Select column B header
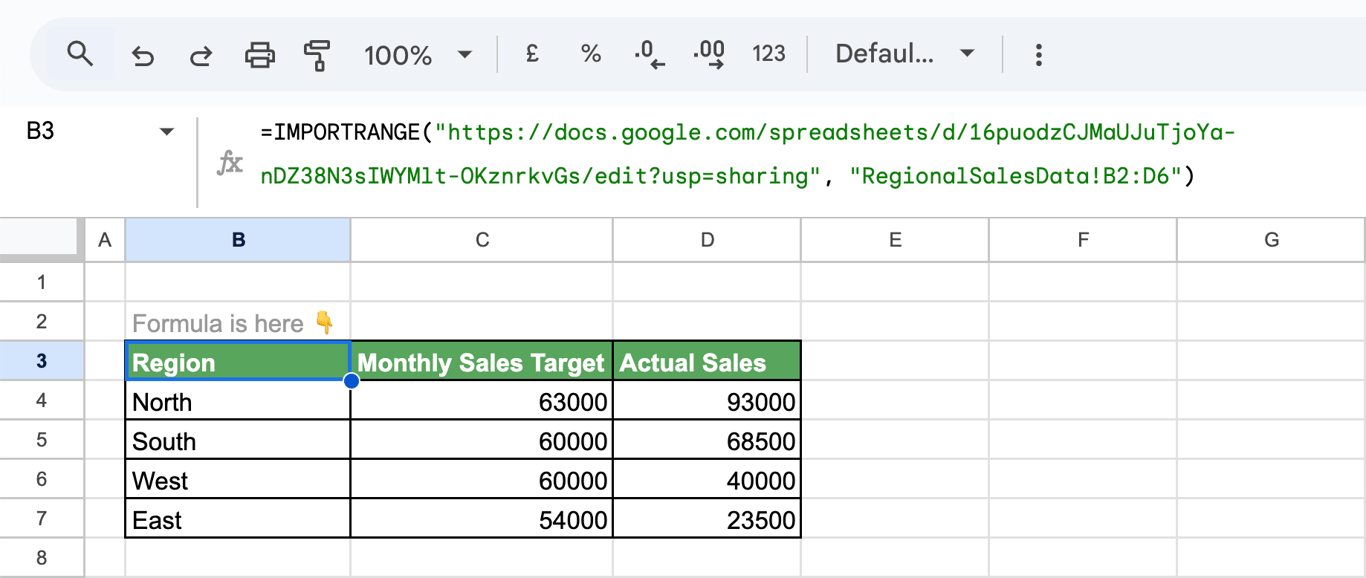 click(238, 240)
